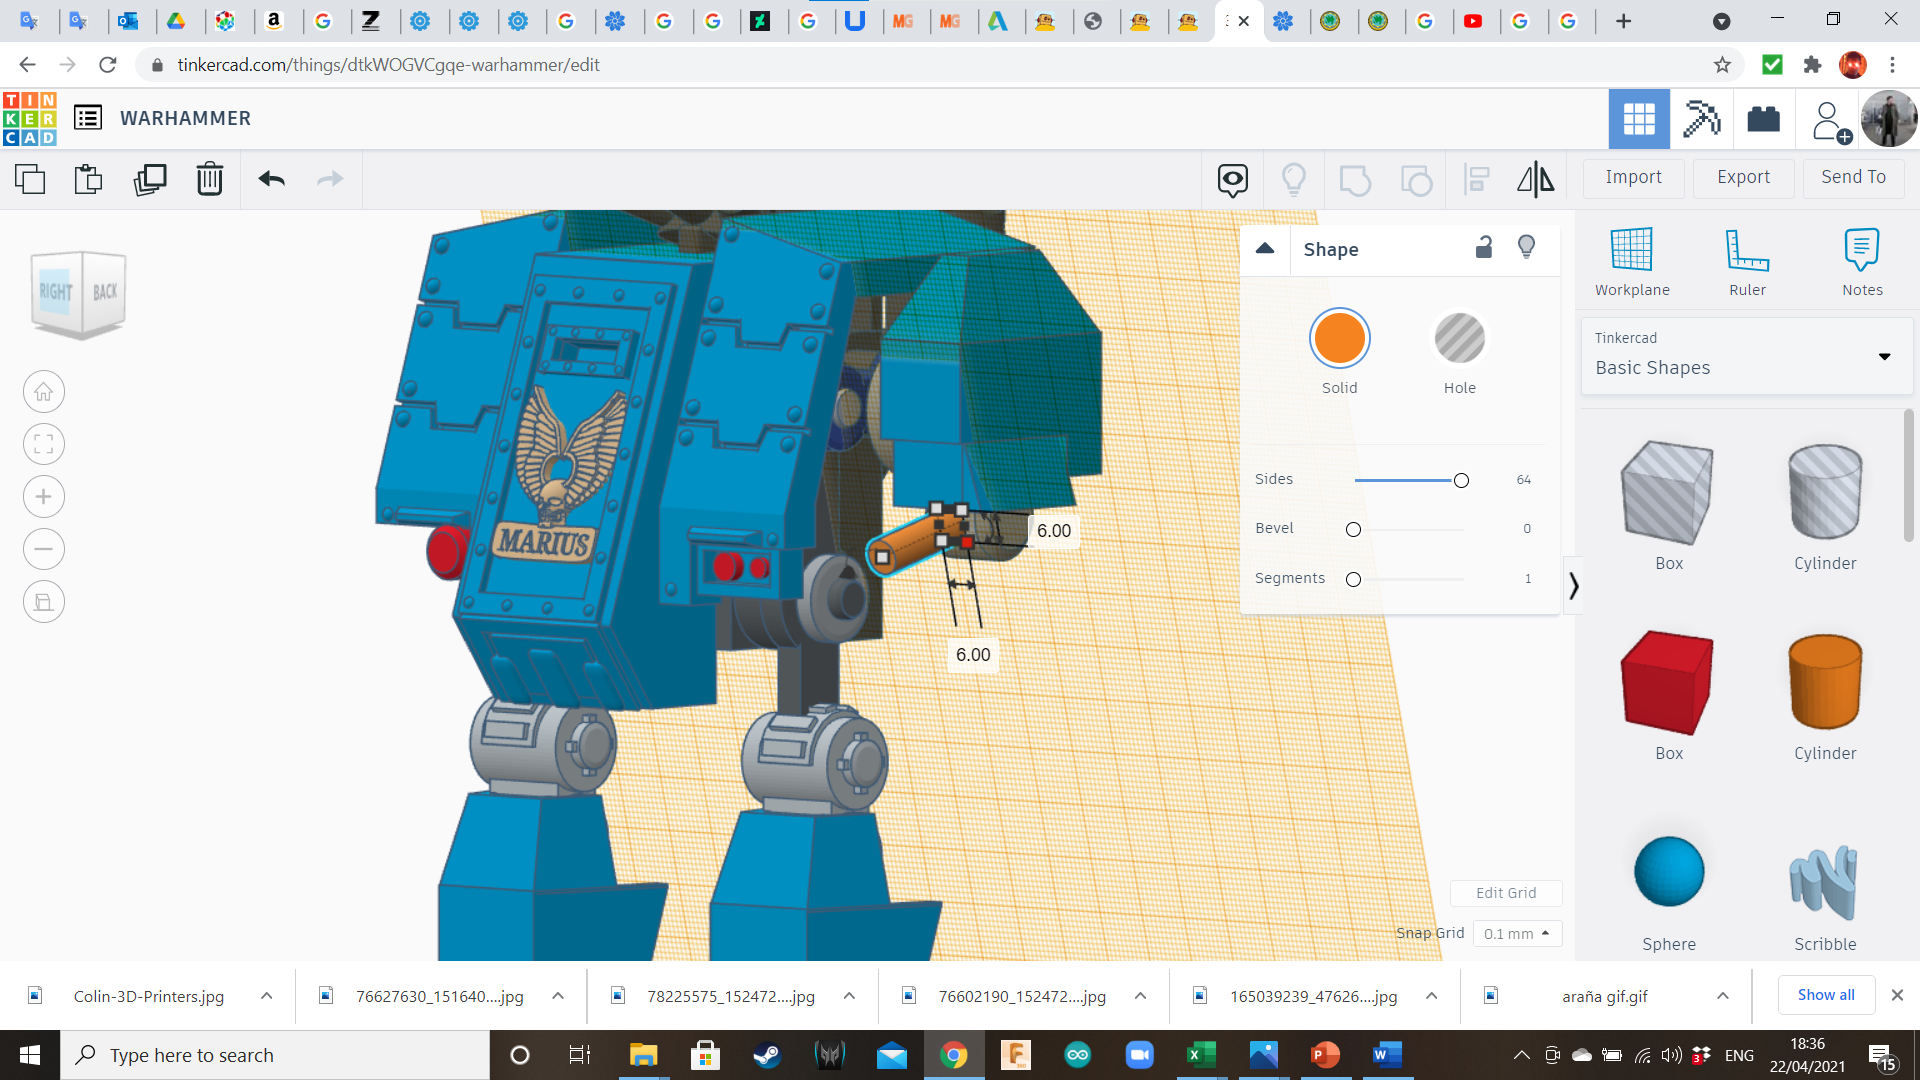Toggle the shape lock icon
The width and height of the screenshot is (1920, 1080).
[x=1484, y=248]
